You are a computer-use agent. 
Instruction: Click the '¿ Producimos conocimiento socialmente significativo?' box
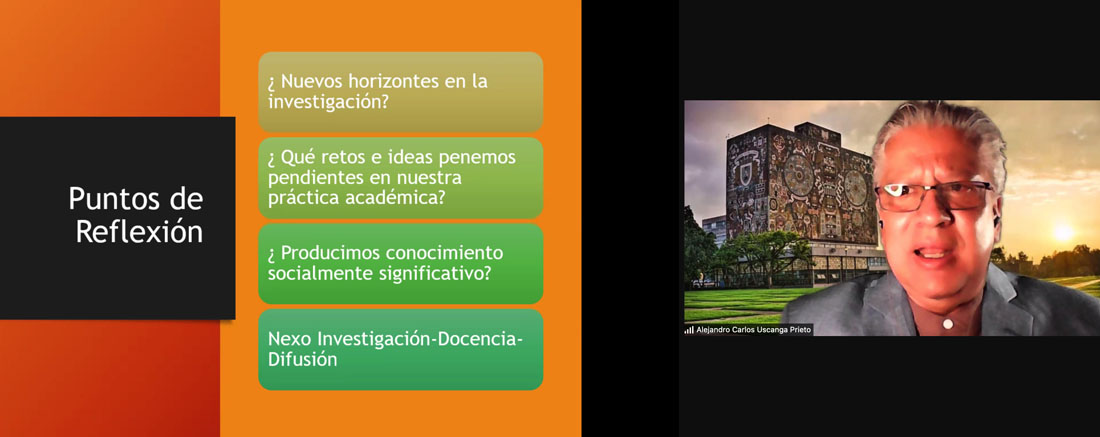(x=401, y=264)
